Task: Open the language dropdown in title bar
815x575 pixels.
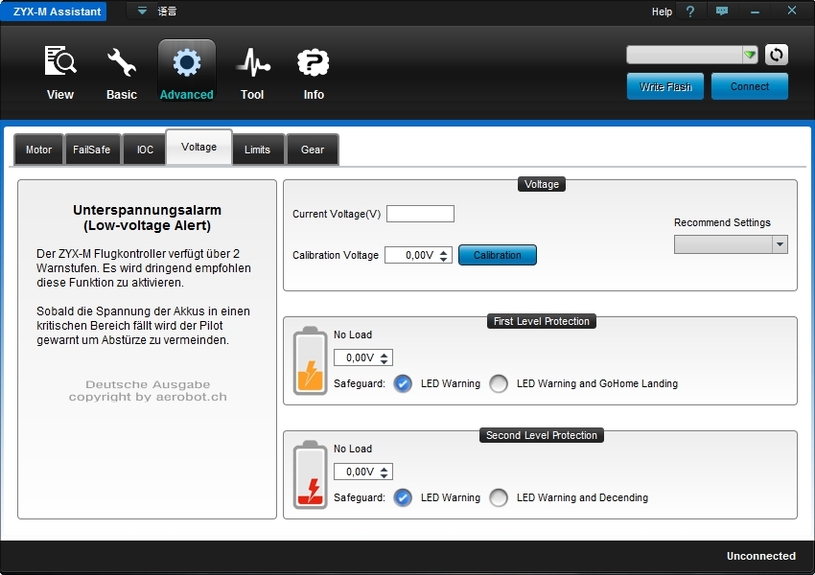Action: point(142,12)
